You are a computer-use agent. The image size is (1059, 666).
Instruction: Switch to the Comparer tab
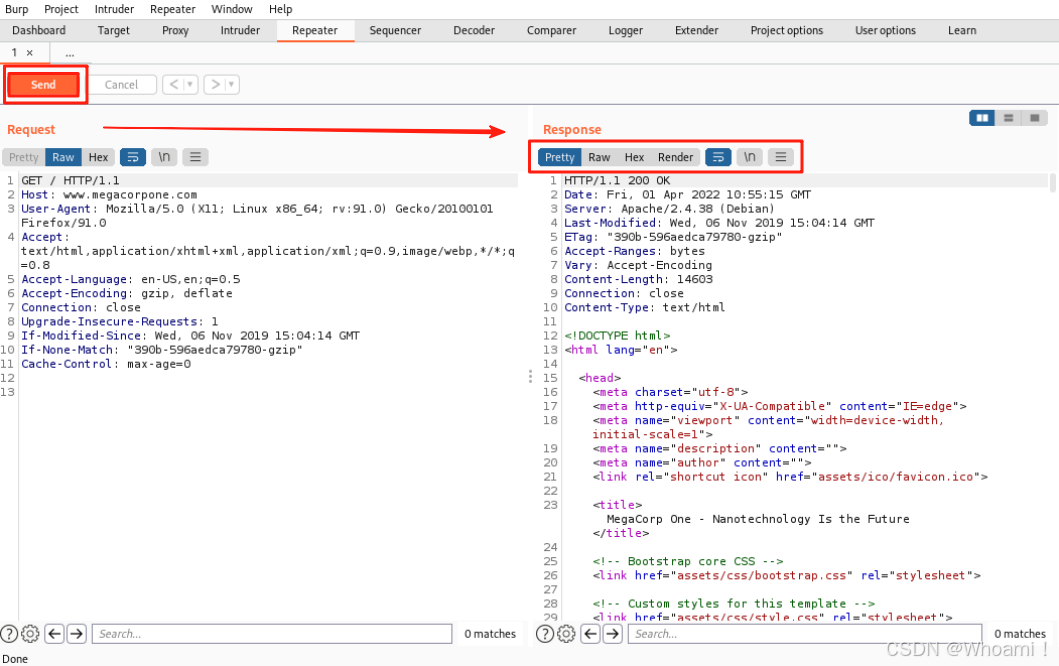pyautogui.click(x=551, y=30)
